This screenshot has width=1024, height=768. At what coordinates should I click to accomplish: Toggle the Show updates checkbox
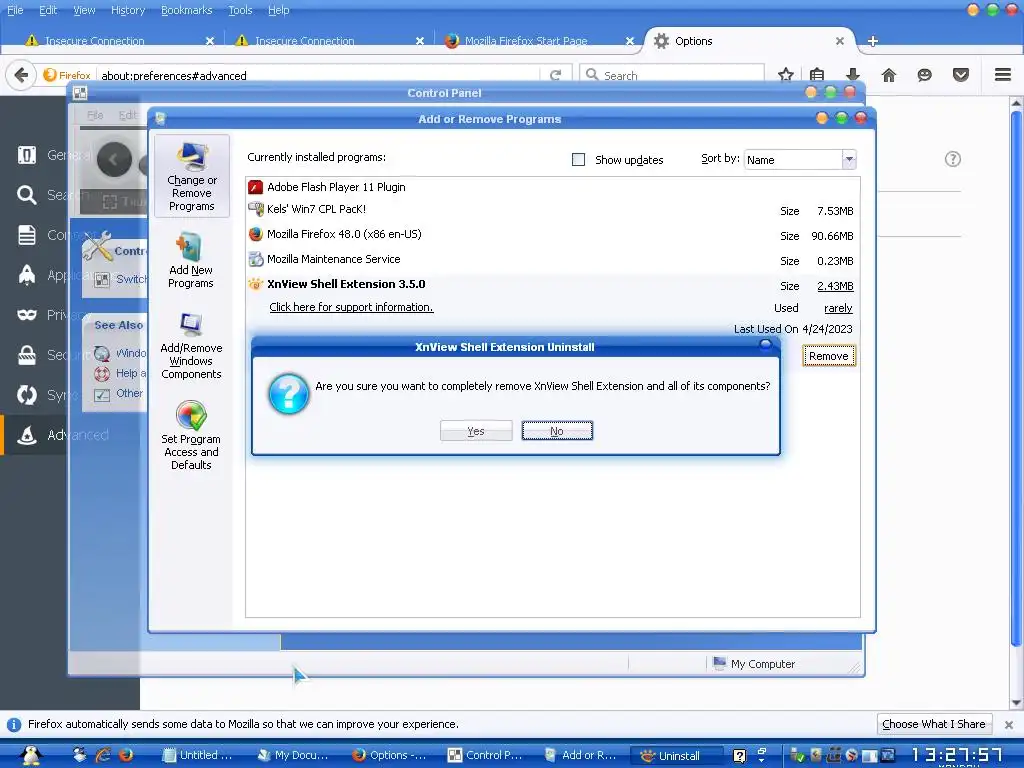point(579,159)
